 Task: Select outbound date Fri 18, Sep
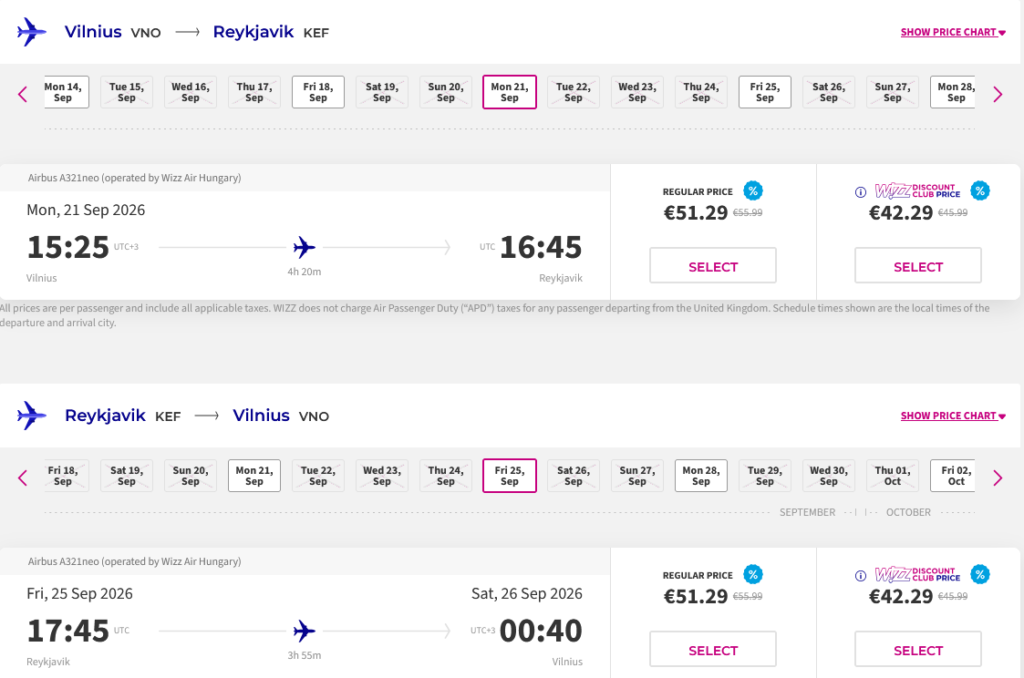[x=318, y=92]
